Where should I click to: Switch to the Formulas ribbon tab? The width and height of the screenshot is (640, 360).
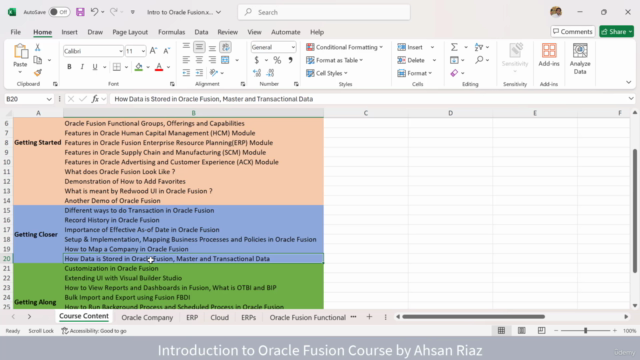pyautogui.click(x=171, y=32)
